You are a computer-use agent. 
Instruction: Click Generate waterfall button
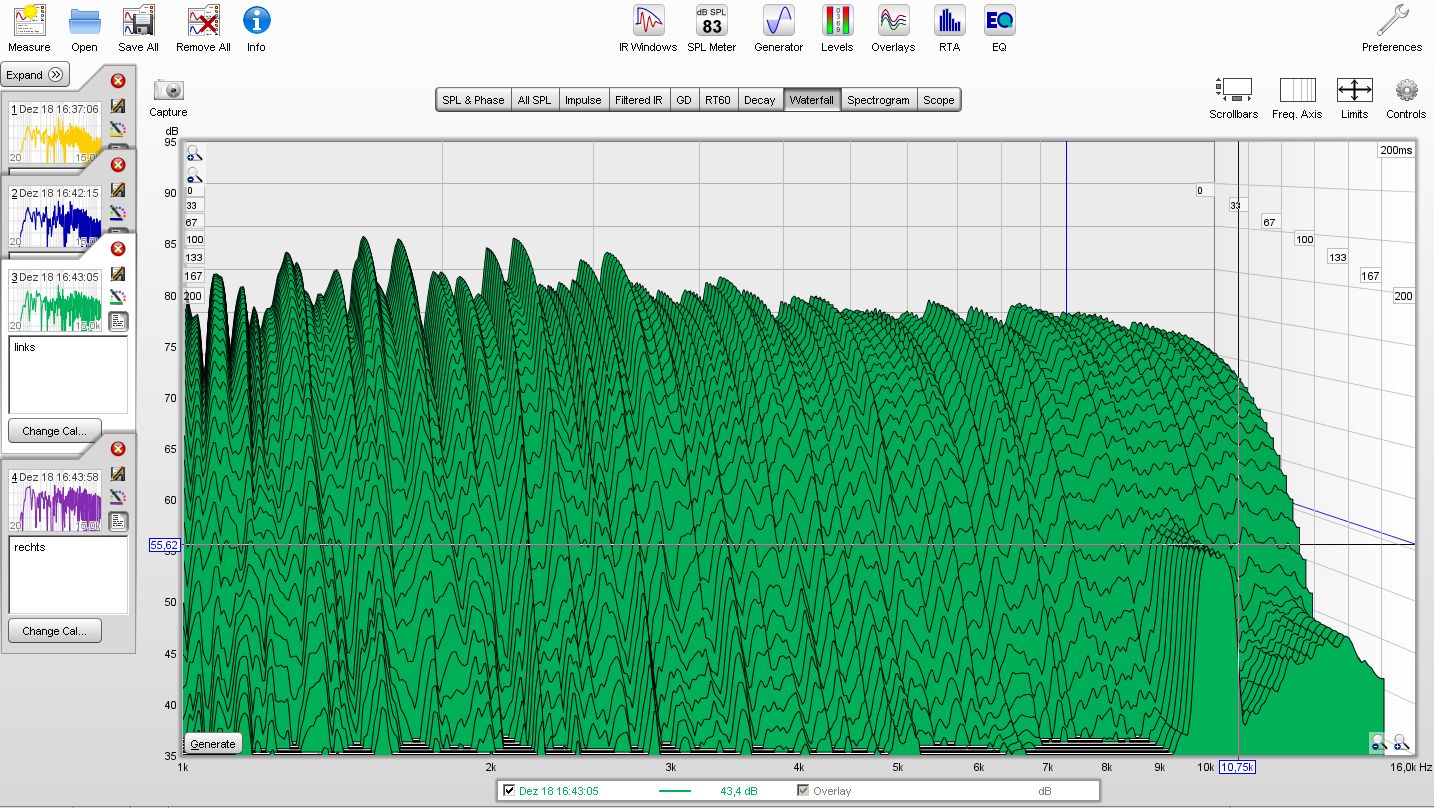213,744
